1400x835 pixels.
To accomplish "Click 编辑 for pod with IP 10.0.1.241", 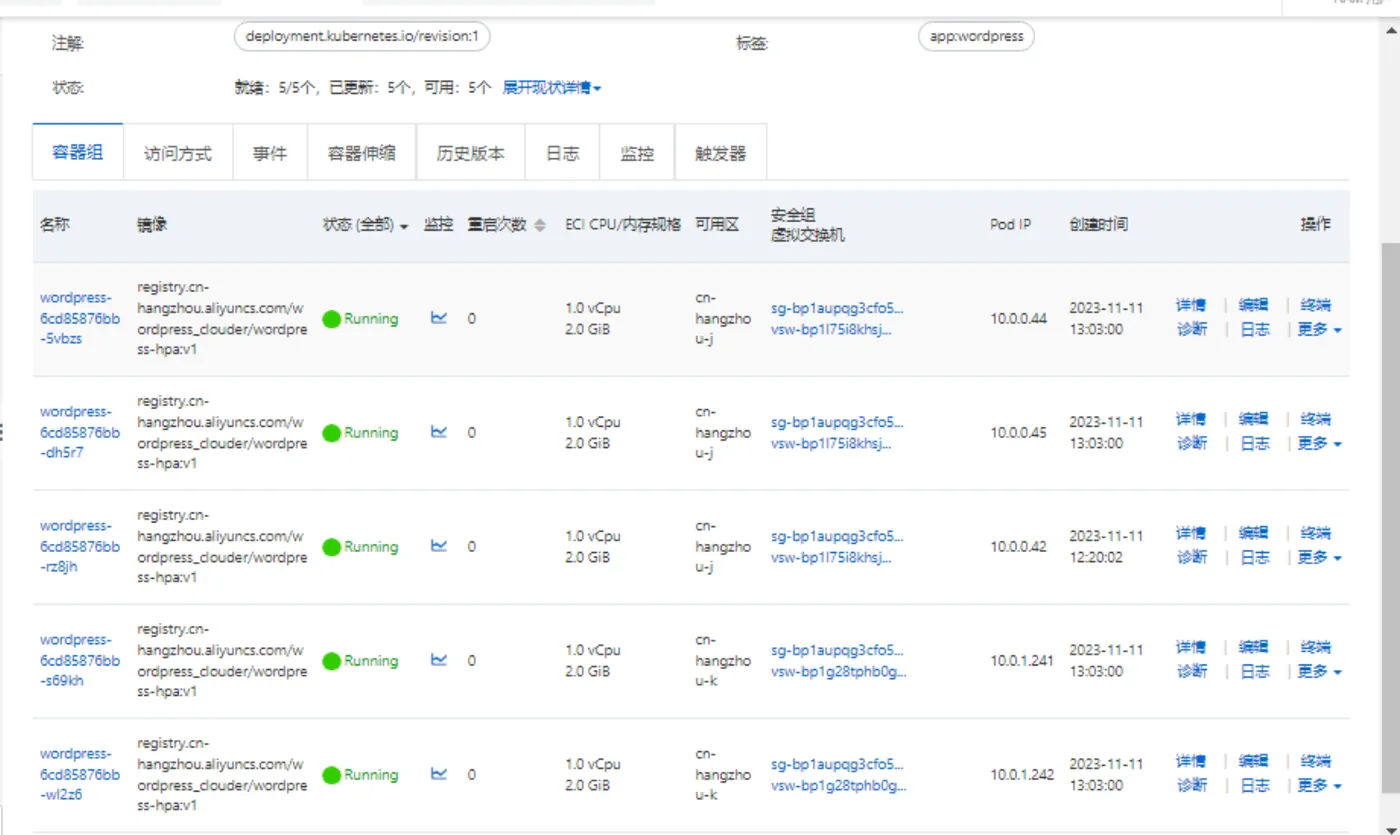I will point(1254,647).
